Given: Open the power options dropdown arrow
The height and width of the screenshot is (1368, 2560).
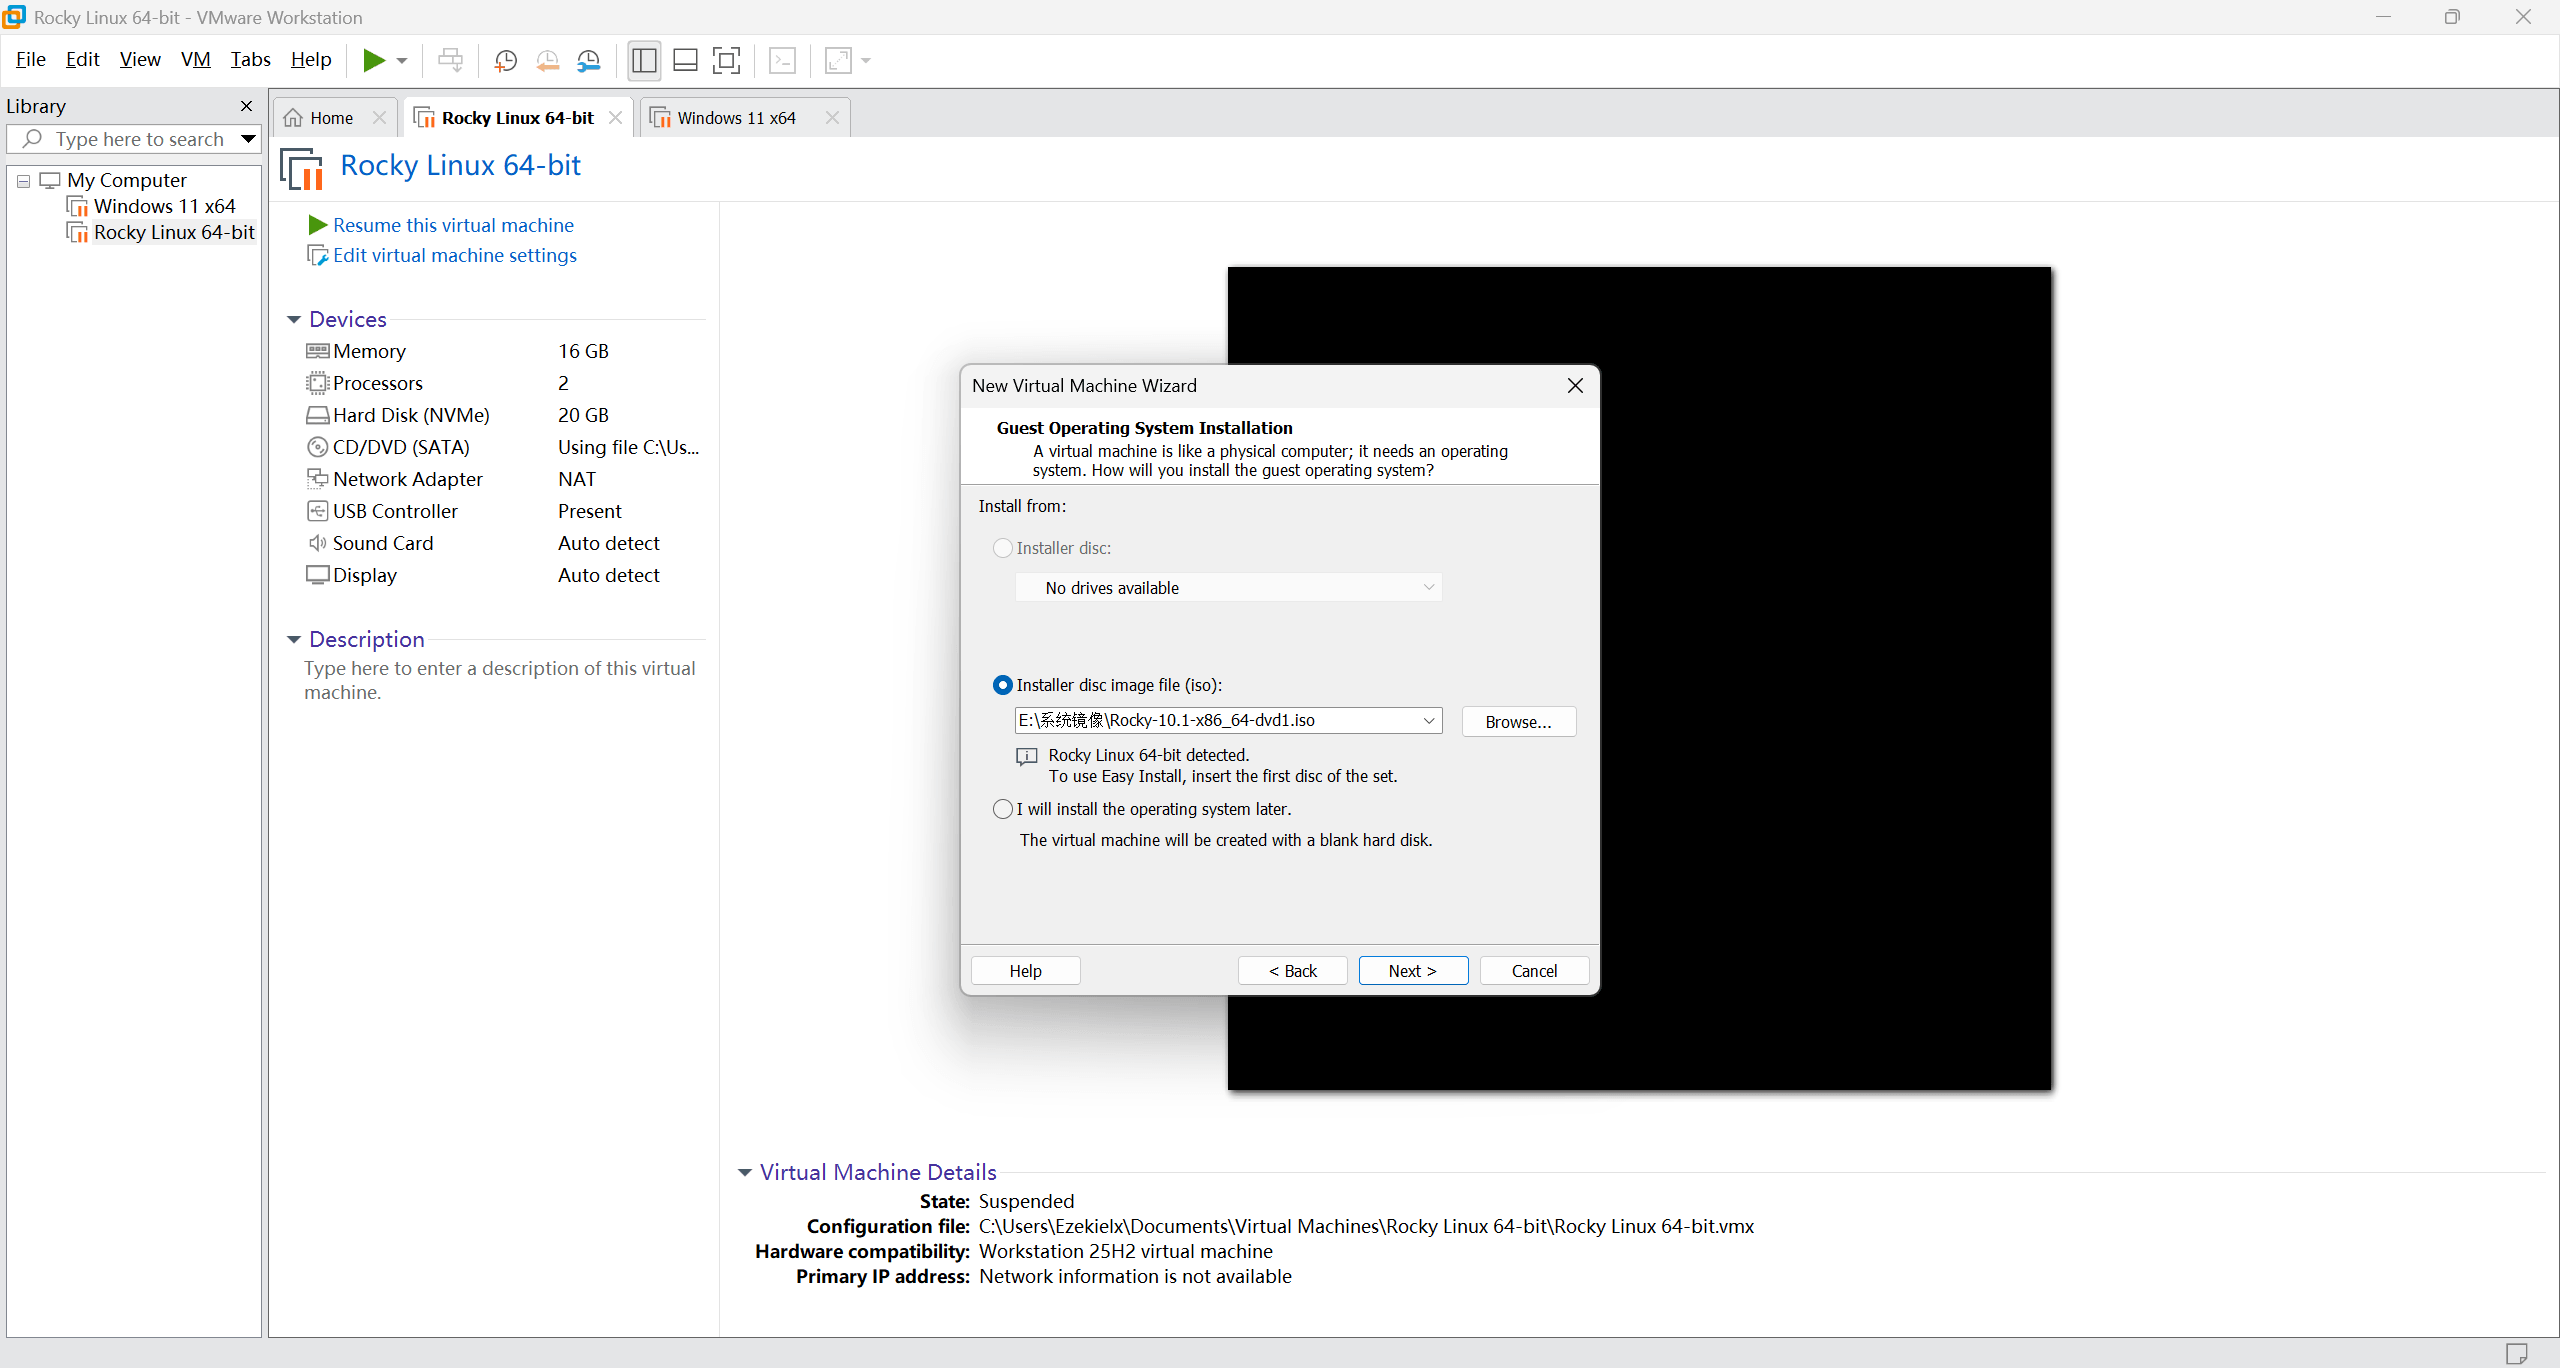Looking at the screenshot, I should [x=402, y=61].
